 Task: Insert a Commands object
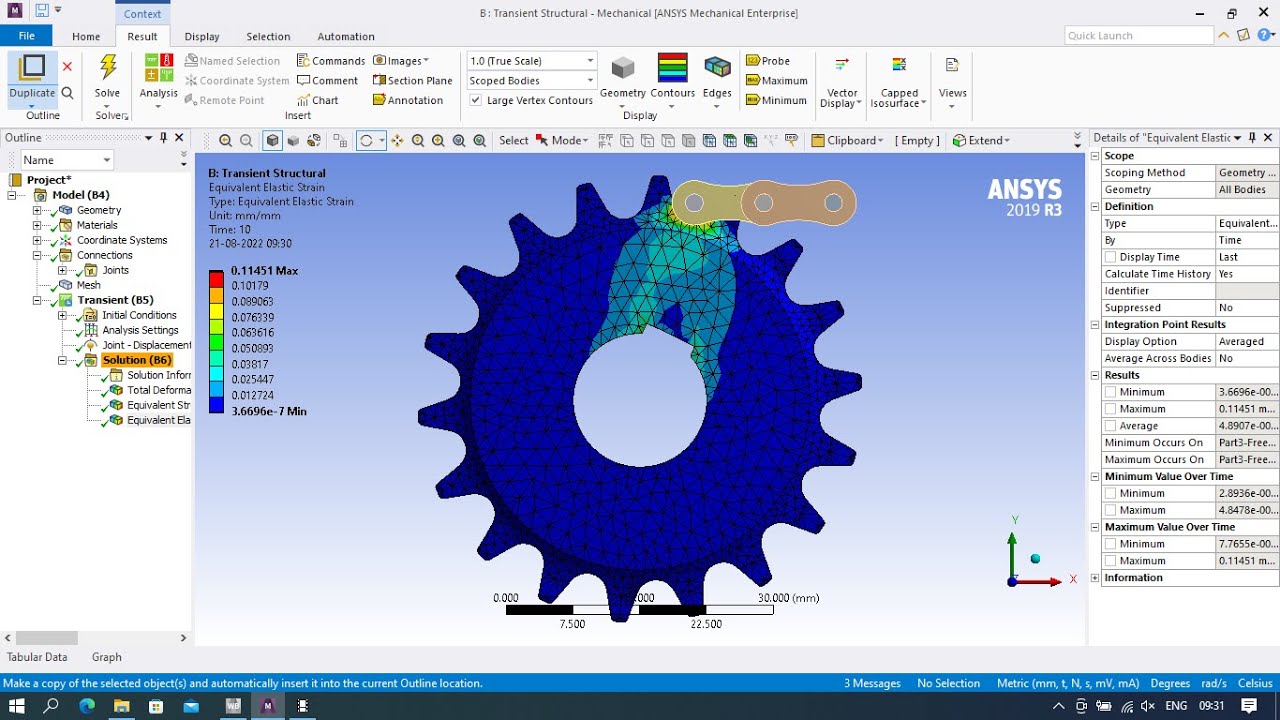(x=331, y=61)
